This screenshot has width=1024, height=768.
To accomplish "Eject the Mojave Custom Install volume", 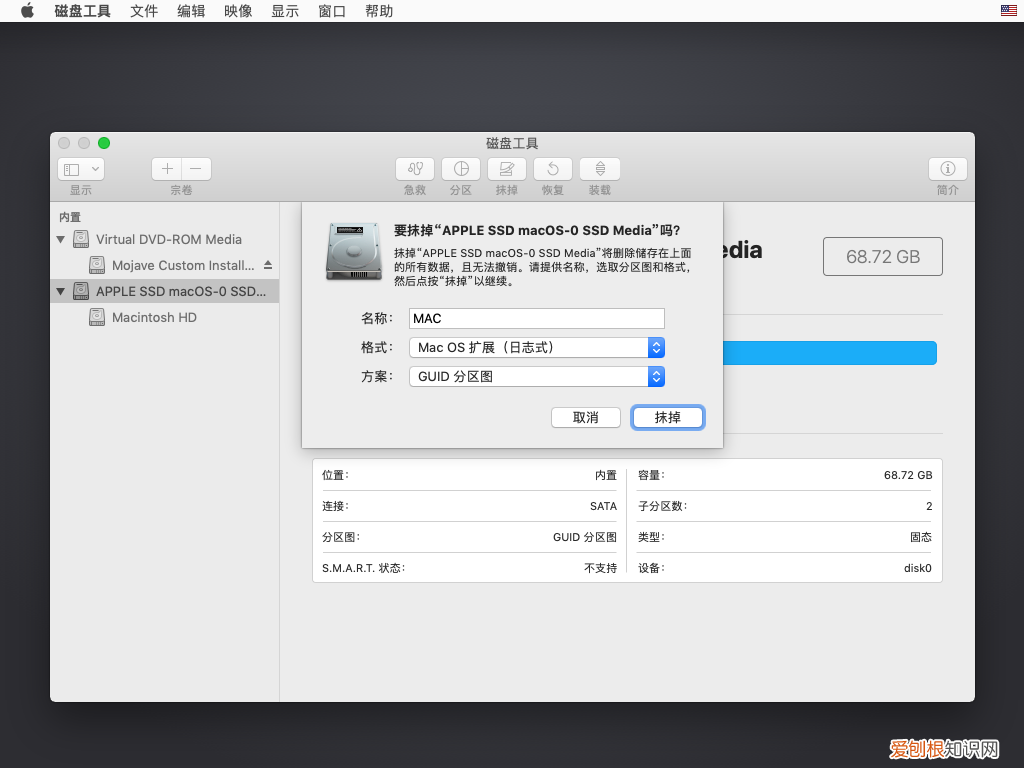I will click(x=268, y=265).
